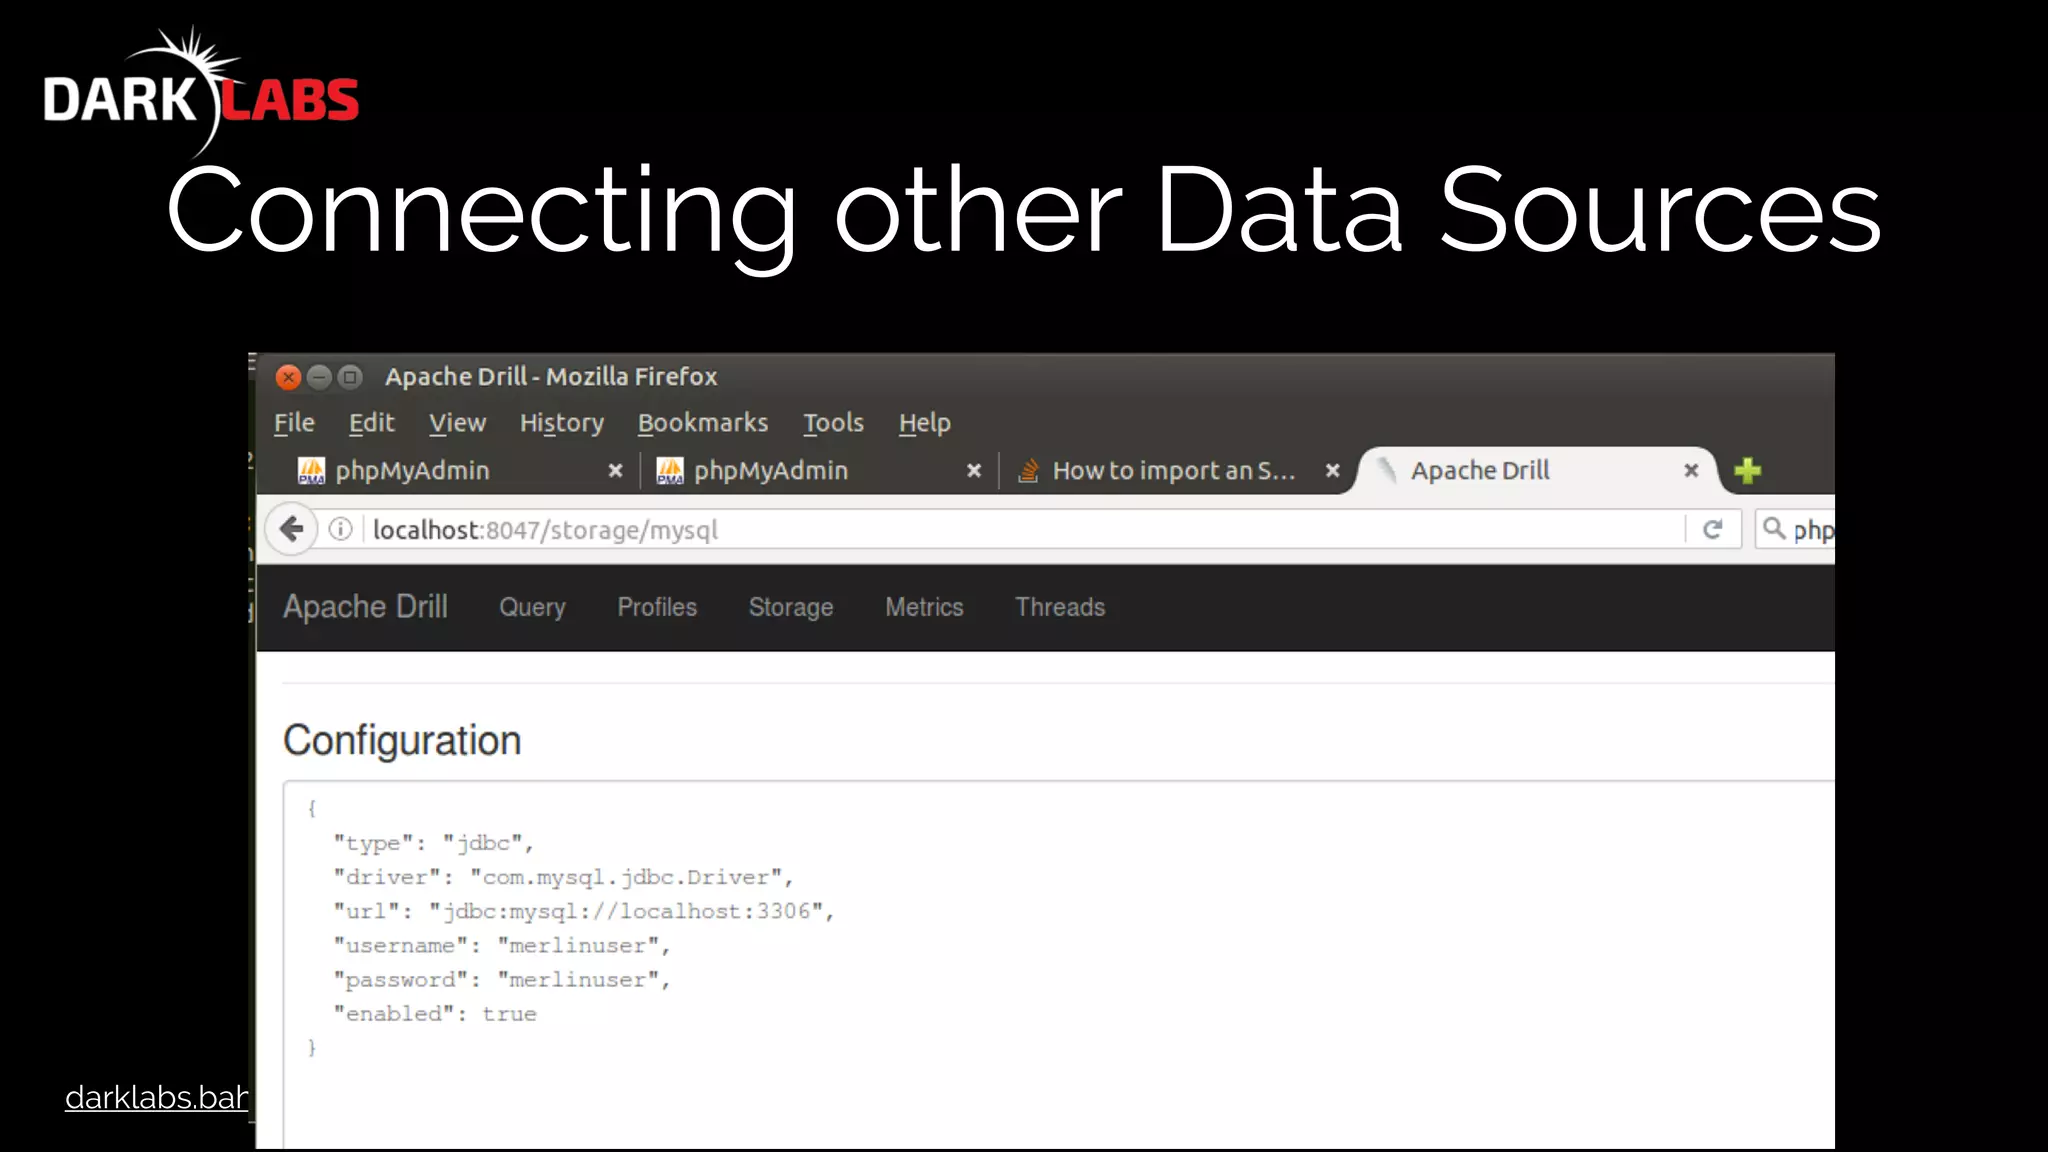Viewport: 2048px width, 1152px height.
Task: Switch to the second phpMyAdmin tab
Action: tap(818, 470)
